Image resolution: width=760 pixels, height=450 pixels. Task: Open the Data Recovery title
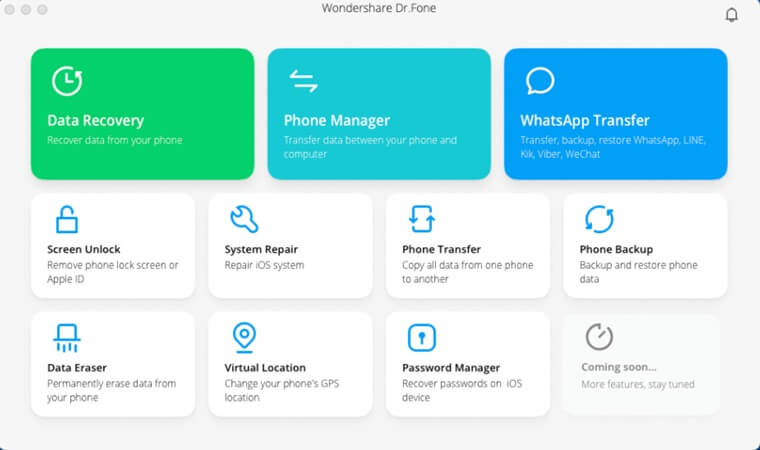click(x=95, y=120)
